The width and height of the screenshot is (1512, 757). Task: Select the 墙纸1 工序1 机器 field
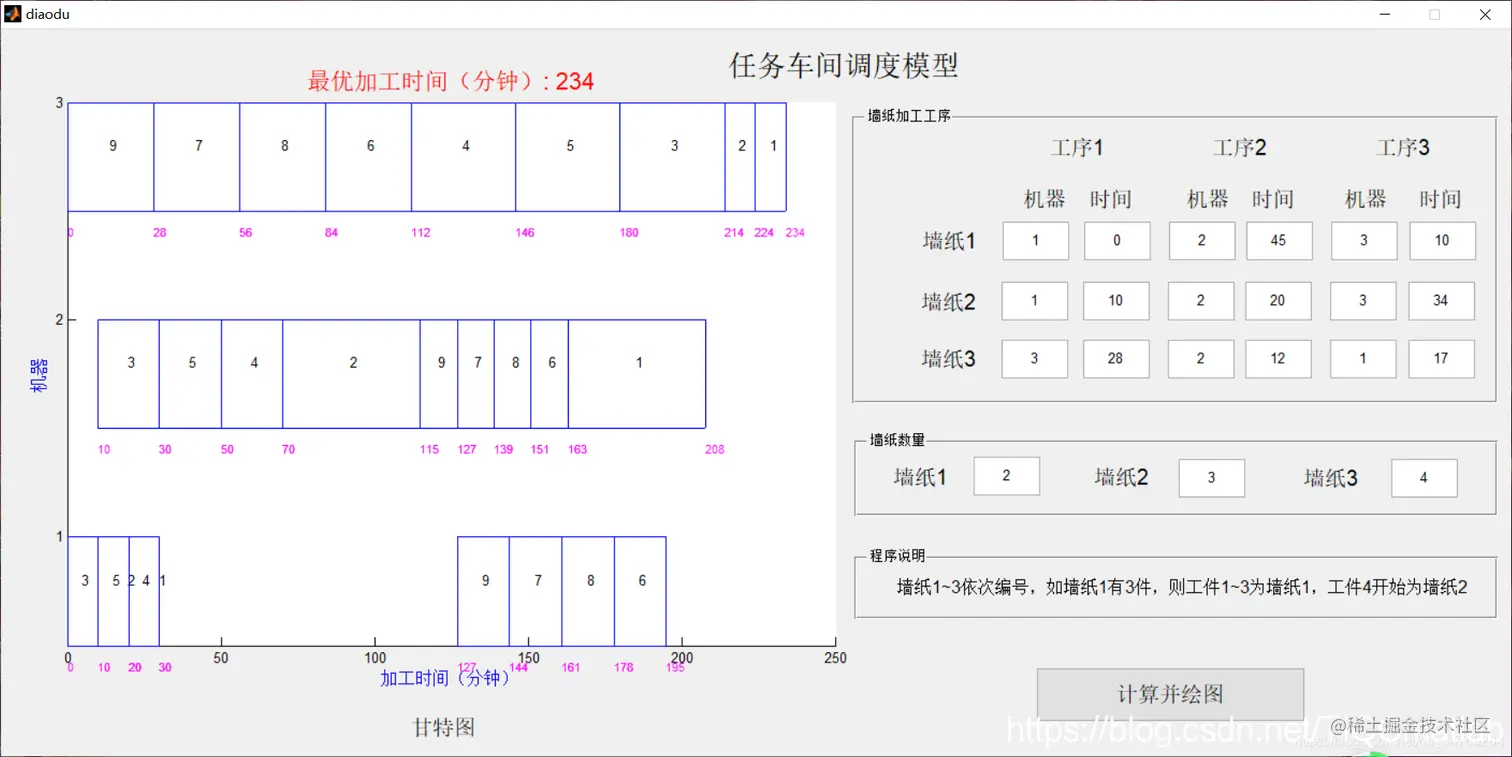pyautogui.click(x=1034, y=240)
